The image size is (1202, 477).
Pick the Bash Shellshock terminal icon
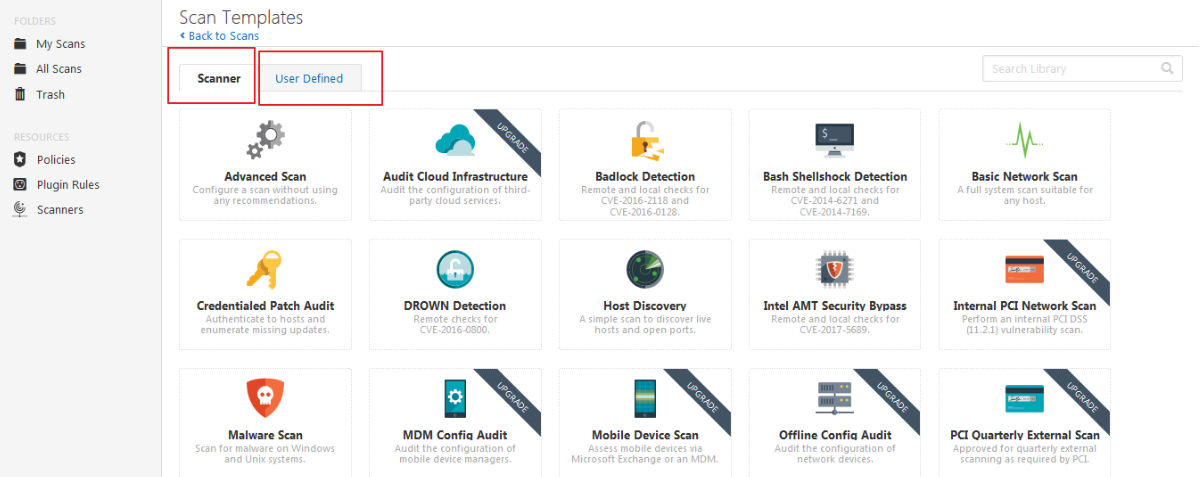click(x=835, y=140)
